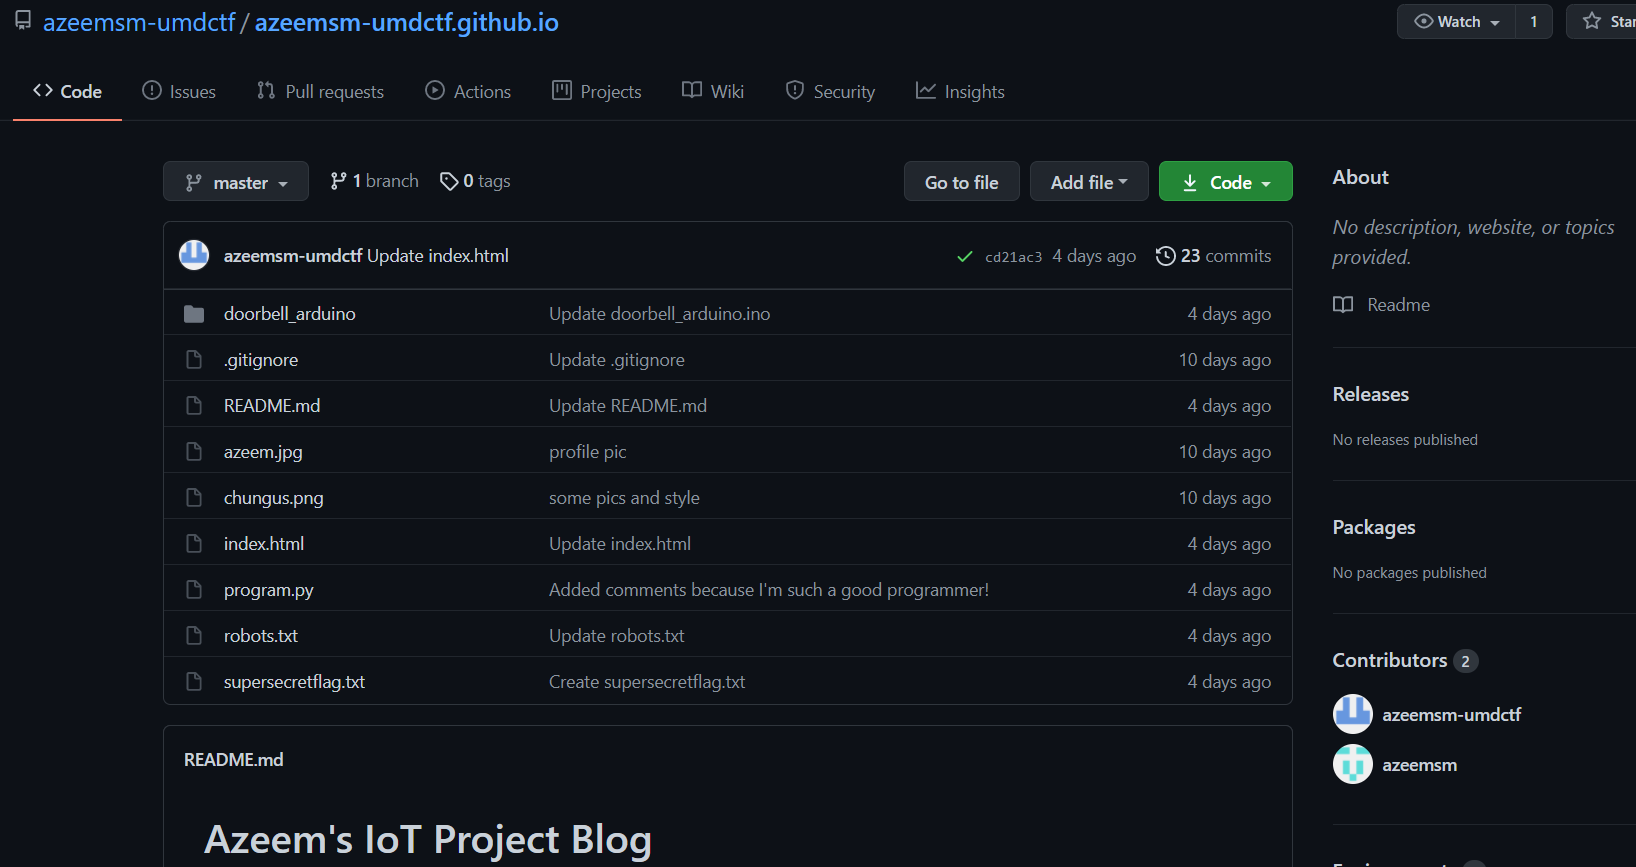Open the Pull requests tab
Viewport: 1636px width, 867px height.
click(320, 91)
